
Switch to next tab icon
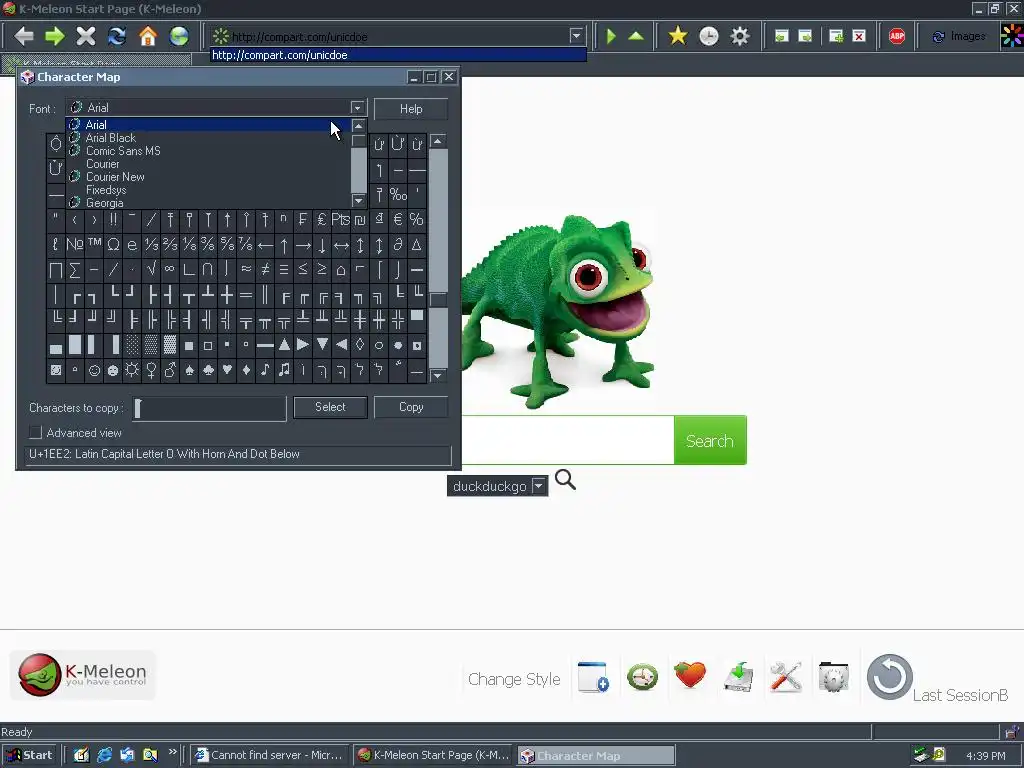pos(805,36)
